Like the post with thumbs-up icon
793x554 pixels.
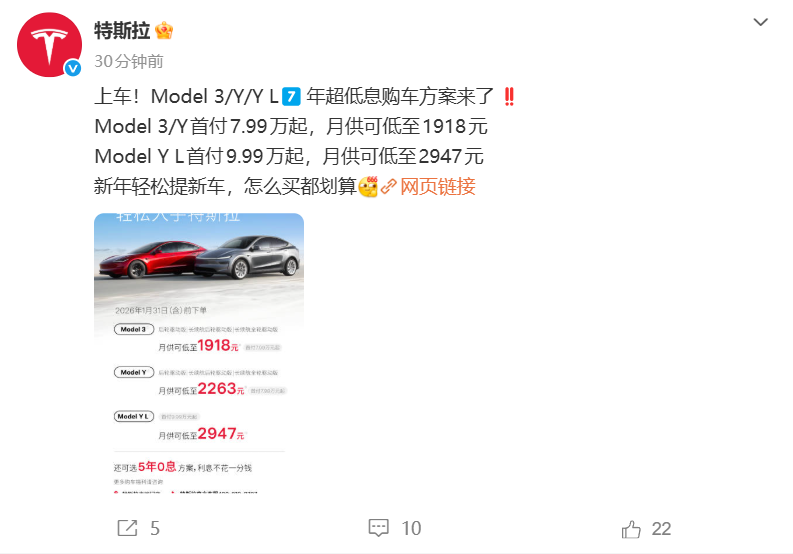click(x=631, y=529)
